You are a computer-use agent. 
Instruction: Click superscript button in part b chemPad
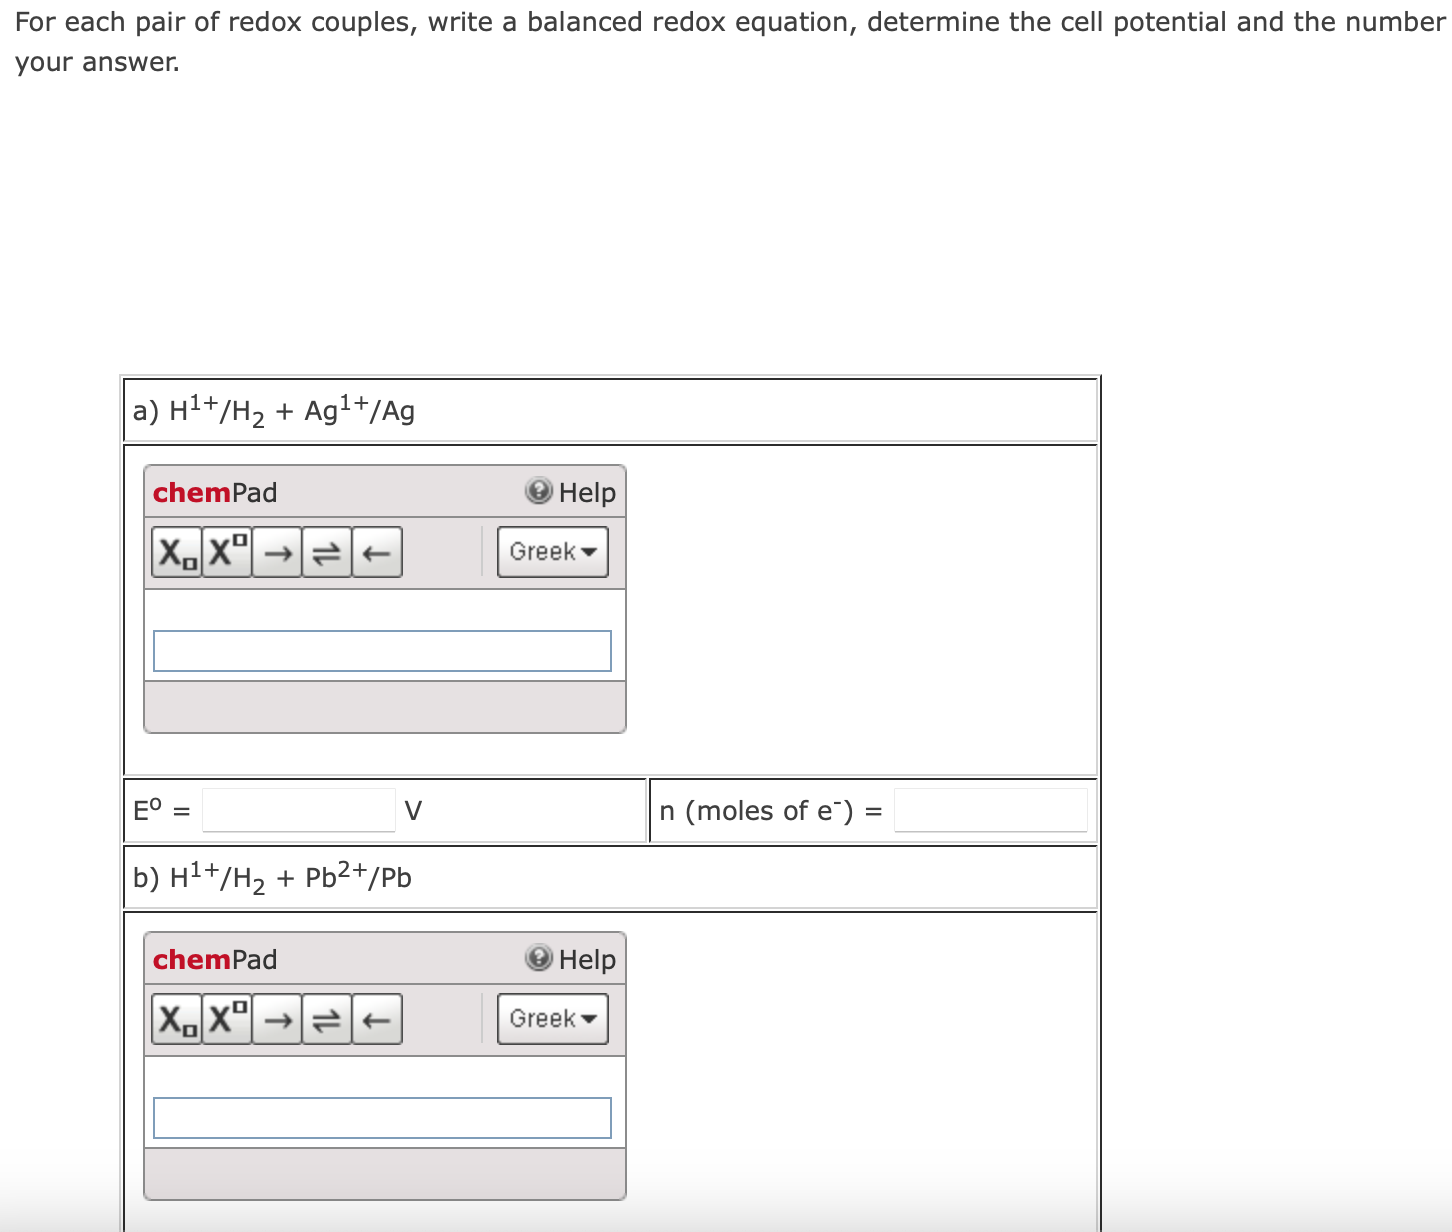pos(227,1019)
